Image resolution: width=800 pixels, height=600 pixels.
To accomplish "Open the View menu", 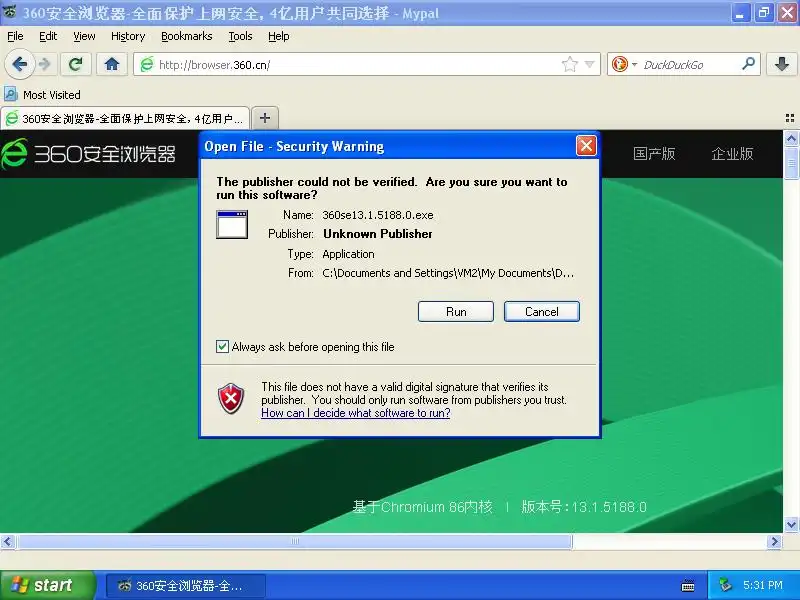I will click(x=84, y=36).
